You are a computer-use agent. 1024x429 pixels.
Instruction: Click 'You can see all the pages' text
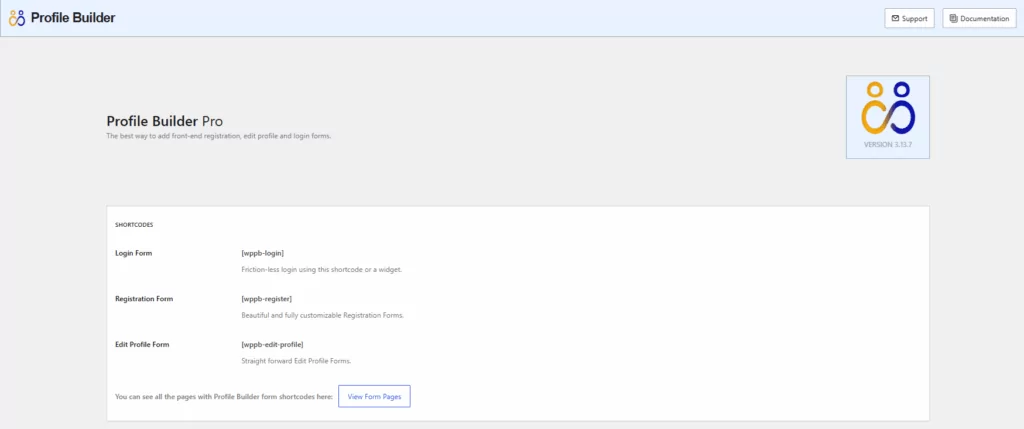tap(224, 396)
